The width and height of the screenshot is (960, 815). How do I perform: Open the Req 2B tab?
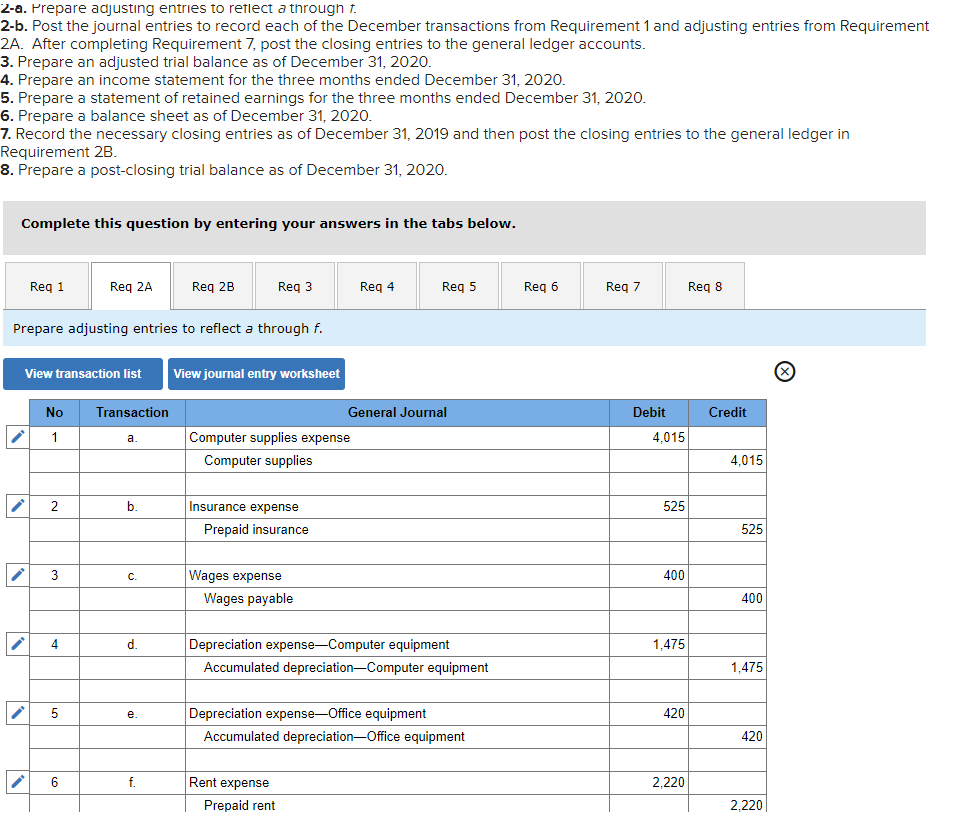[212, 286]
